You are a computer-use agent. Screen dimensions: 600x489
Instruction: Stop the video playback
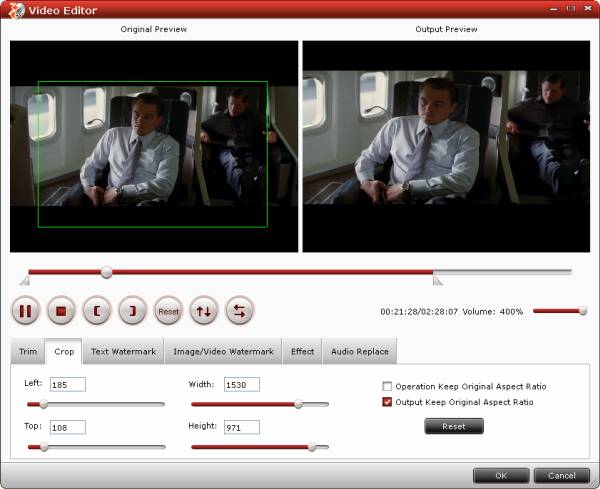click(x=61, y=311)
